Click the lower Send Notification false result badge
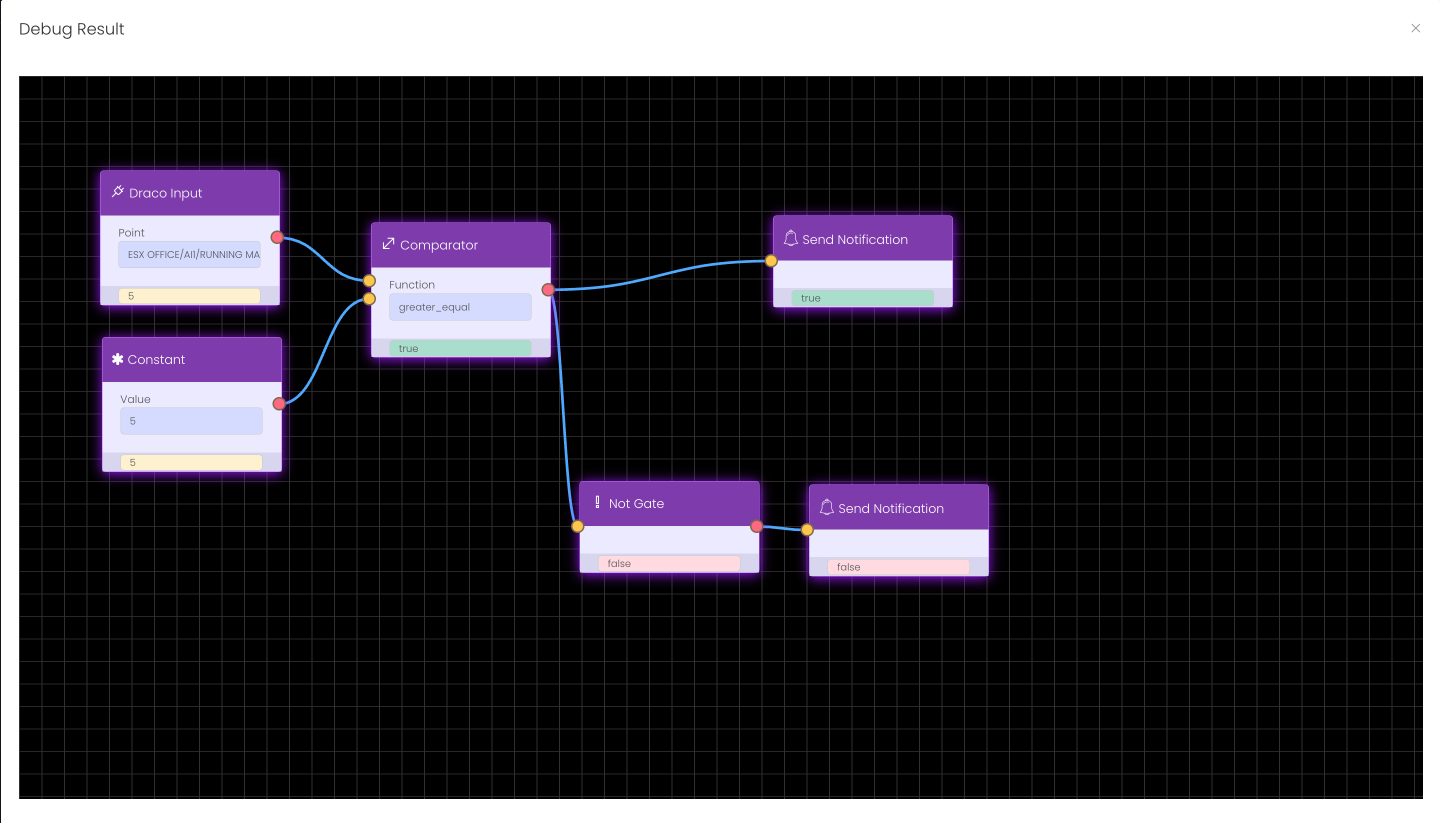Image resolution: width=1440 pixels, height=823 pixels. click(898, 567)
